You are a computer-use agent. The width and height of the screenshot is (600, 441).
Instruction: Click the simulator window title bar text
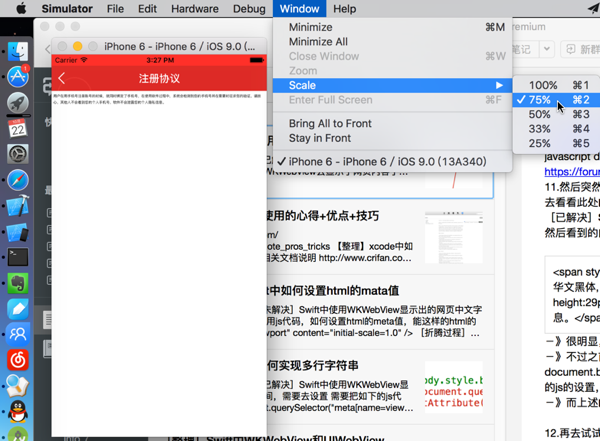[179, 47]
